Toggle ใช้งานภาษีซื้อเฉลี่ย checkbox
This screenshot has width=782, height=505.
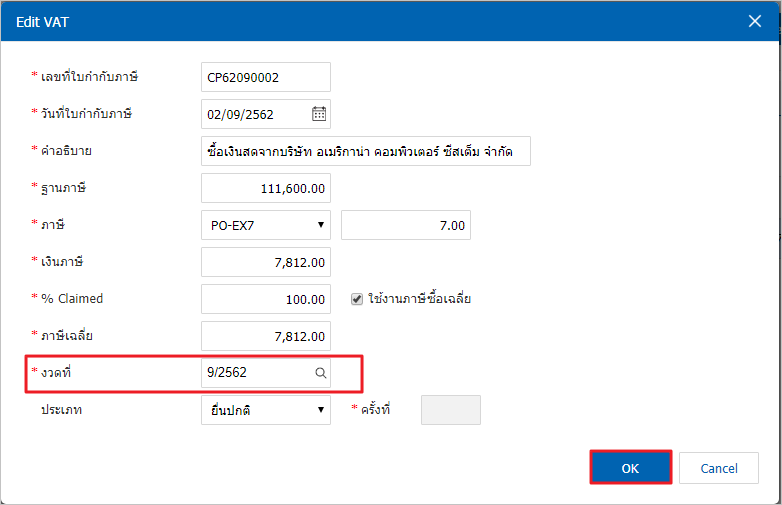357,299
